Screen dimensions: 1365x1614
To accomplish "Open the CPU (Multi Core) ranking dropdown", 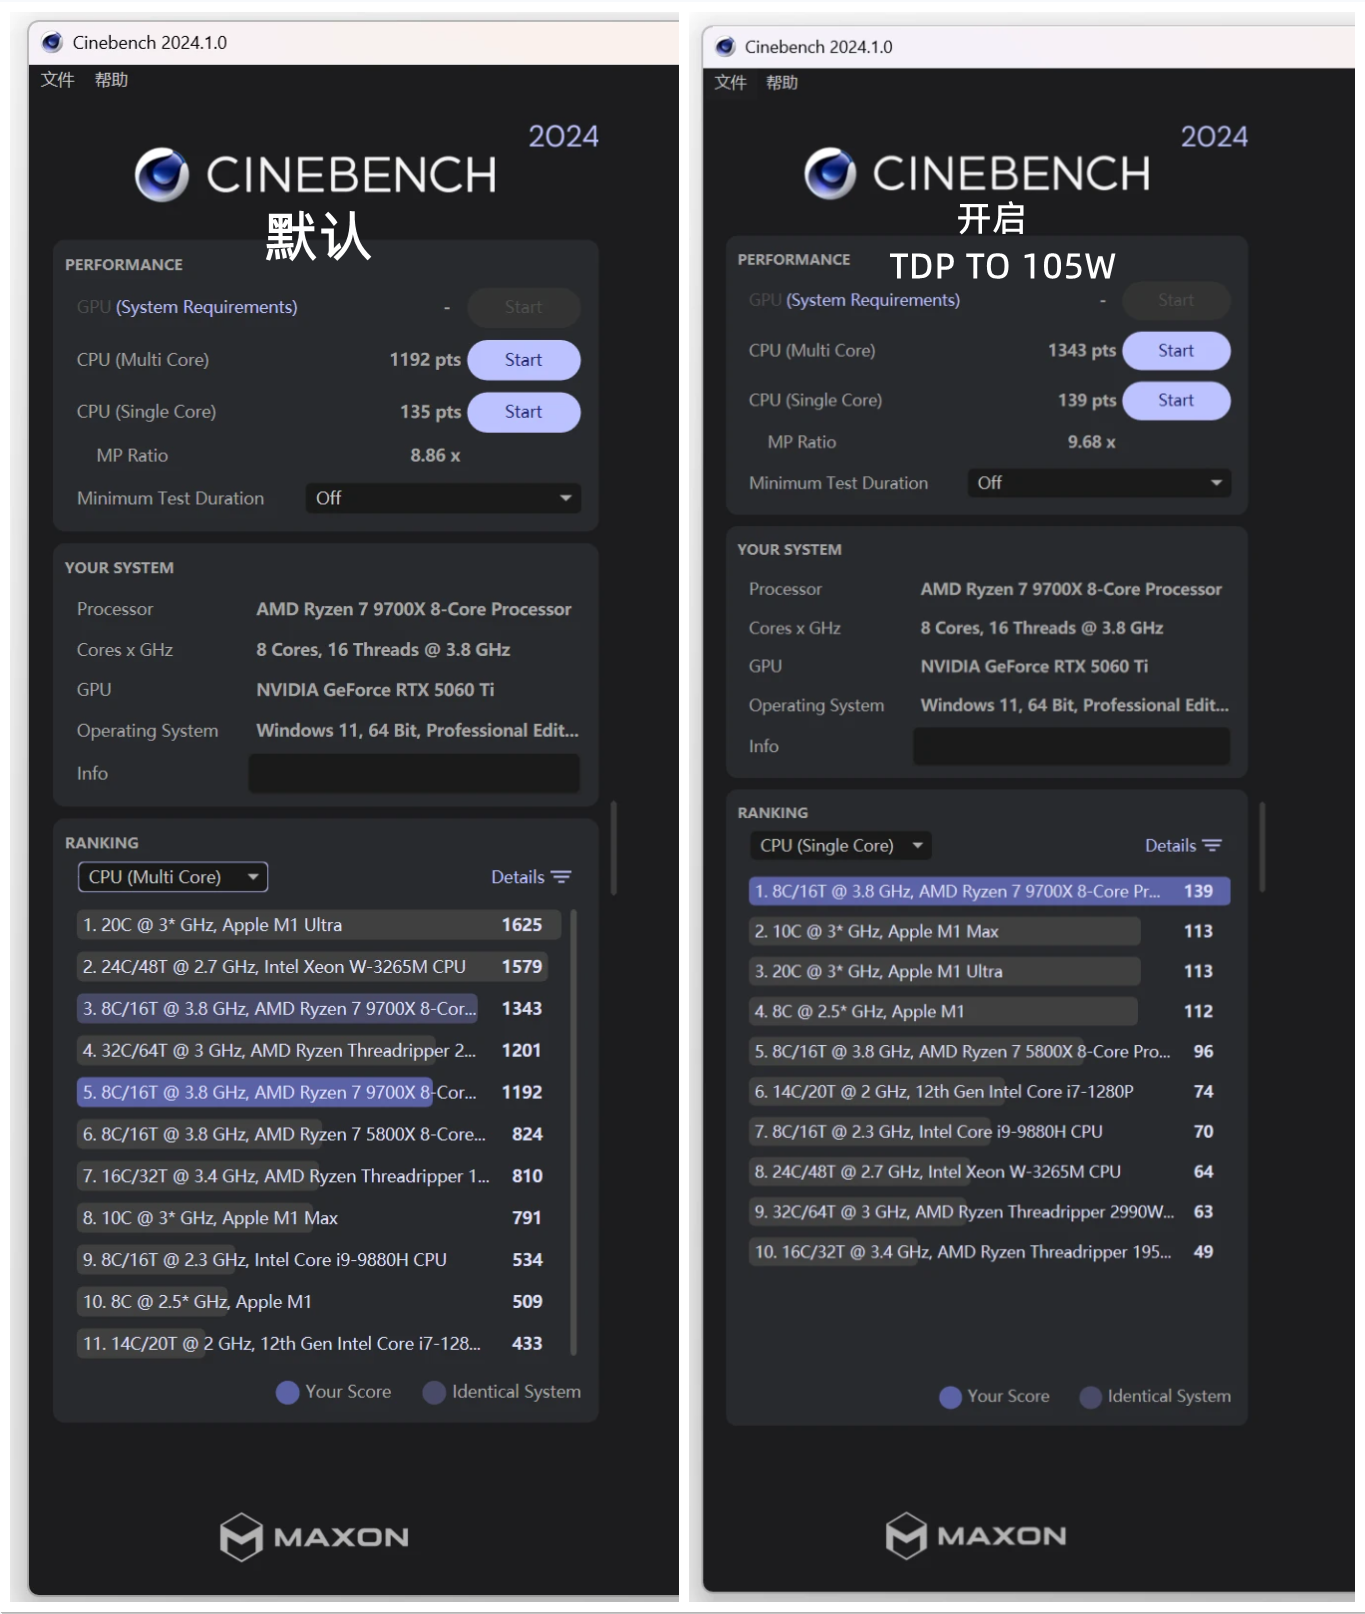I will pos(173,877).
